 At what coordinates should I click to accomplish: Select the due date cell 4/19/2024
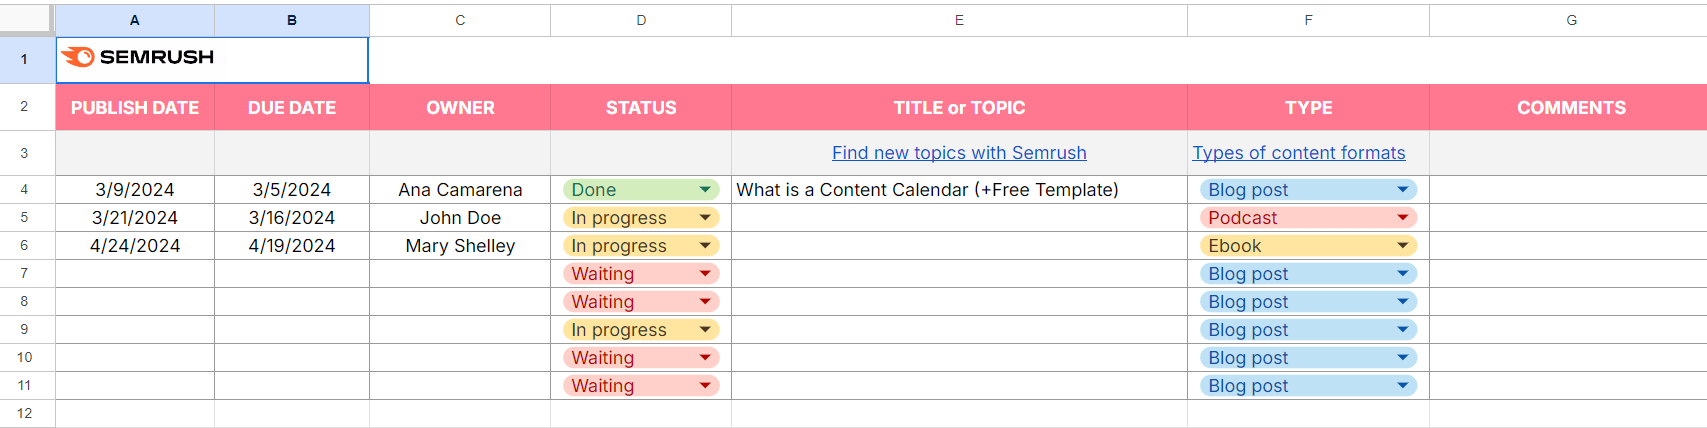[292, 246]
